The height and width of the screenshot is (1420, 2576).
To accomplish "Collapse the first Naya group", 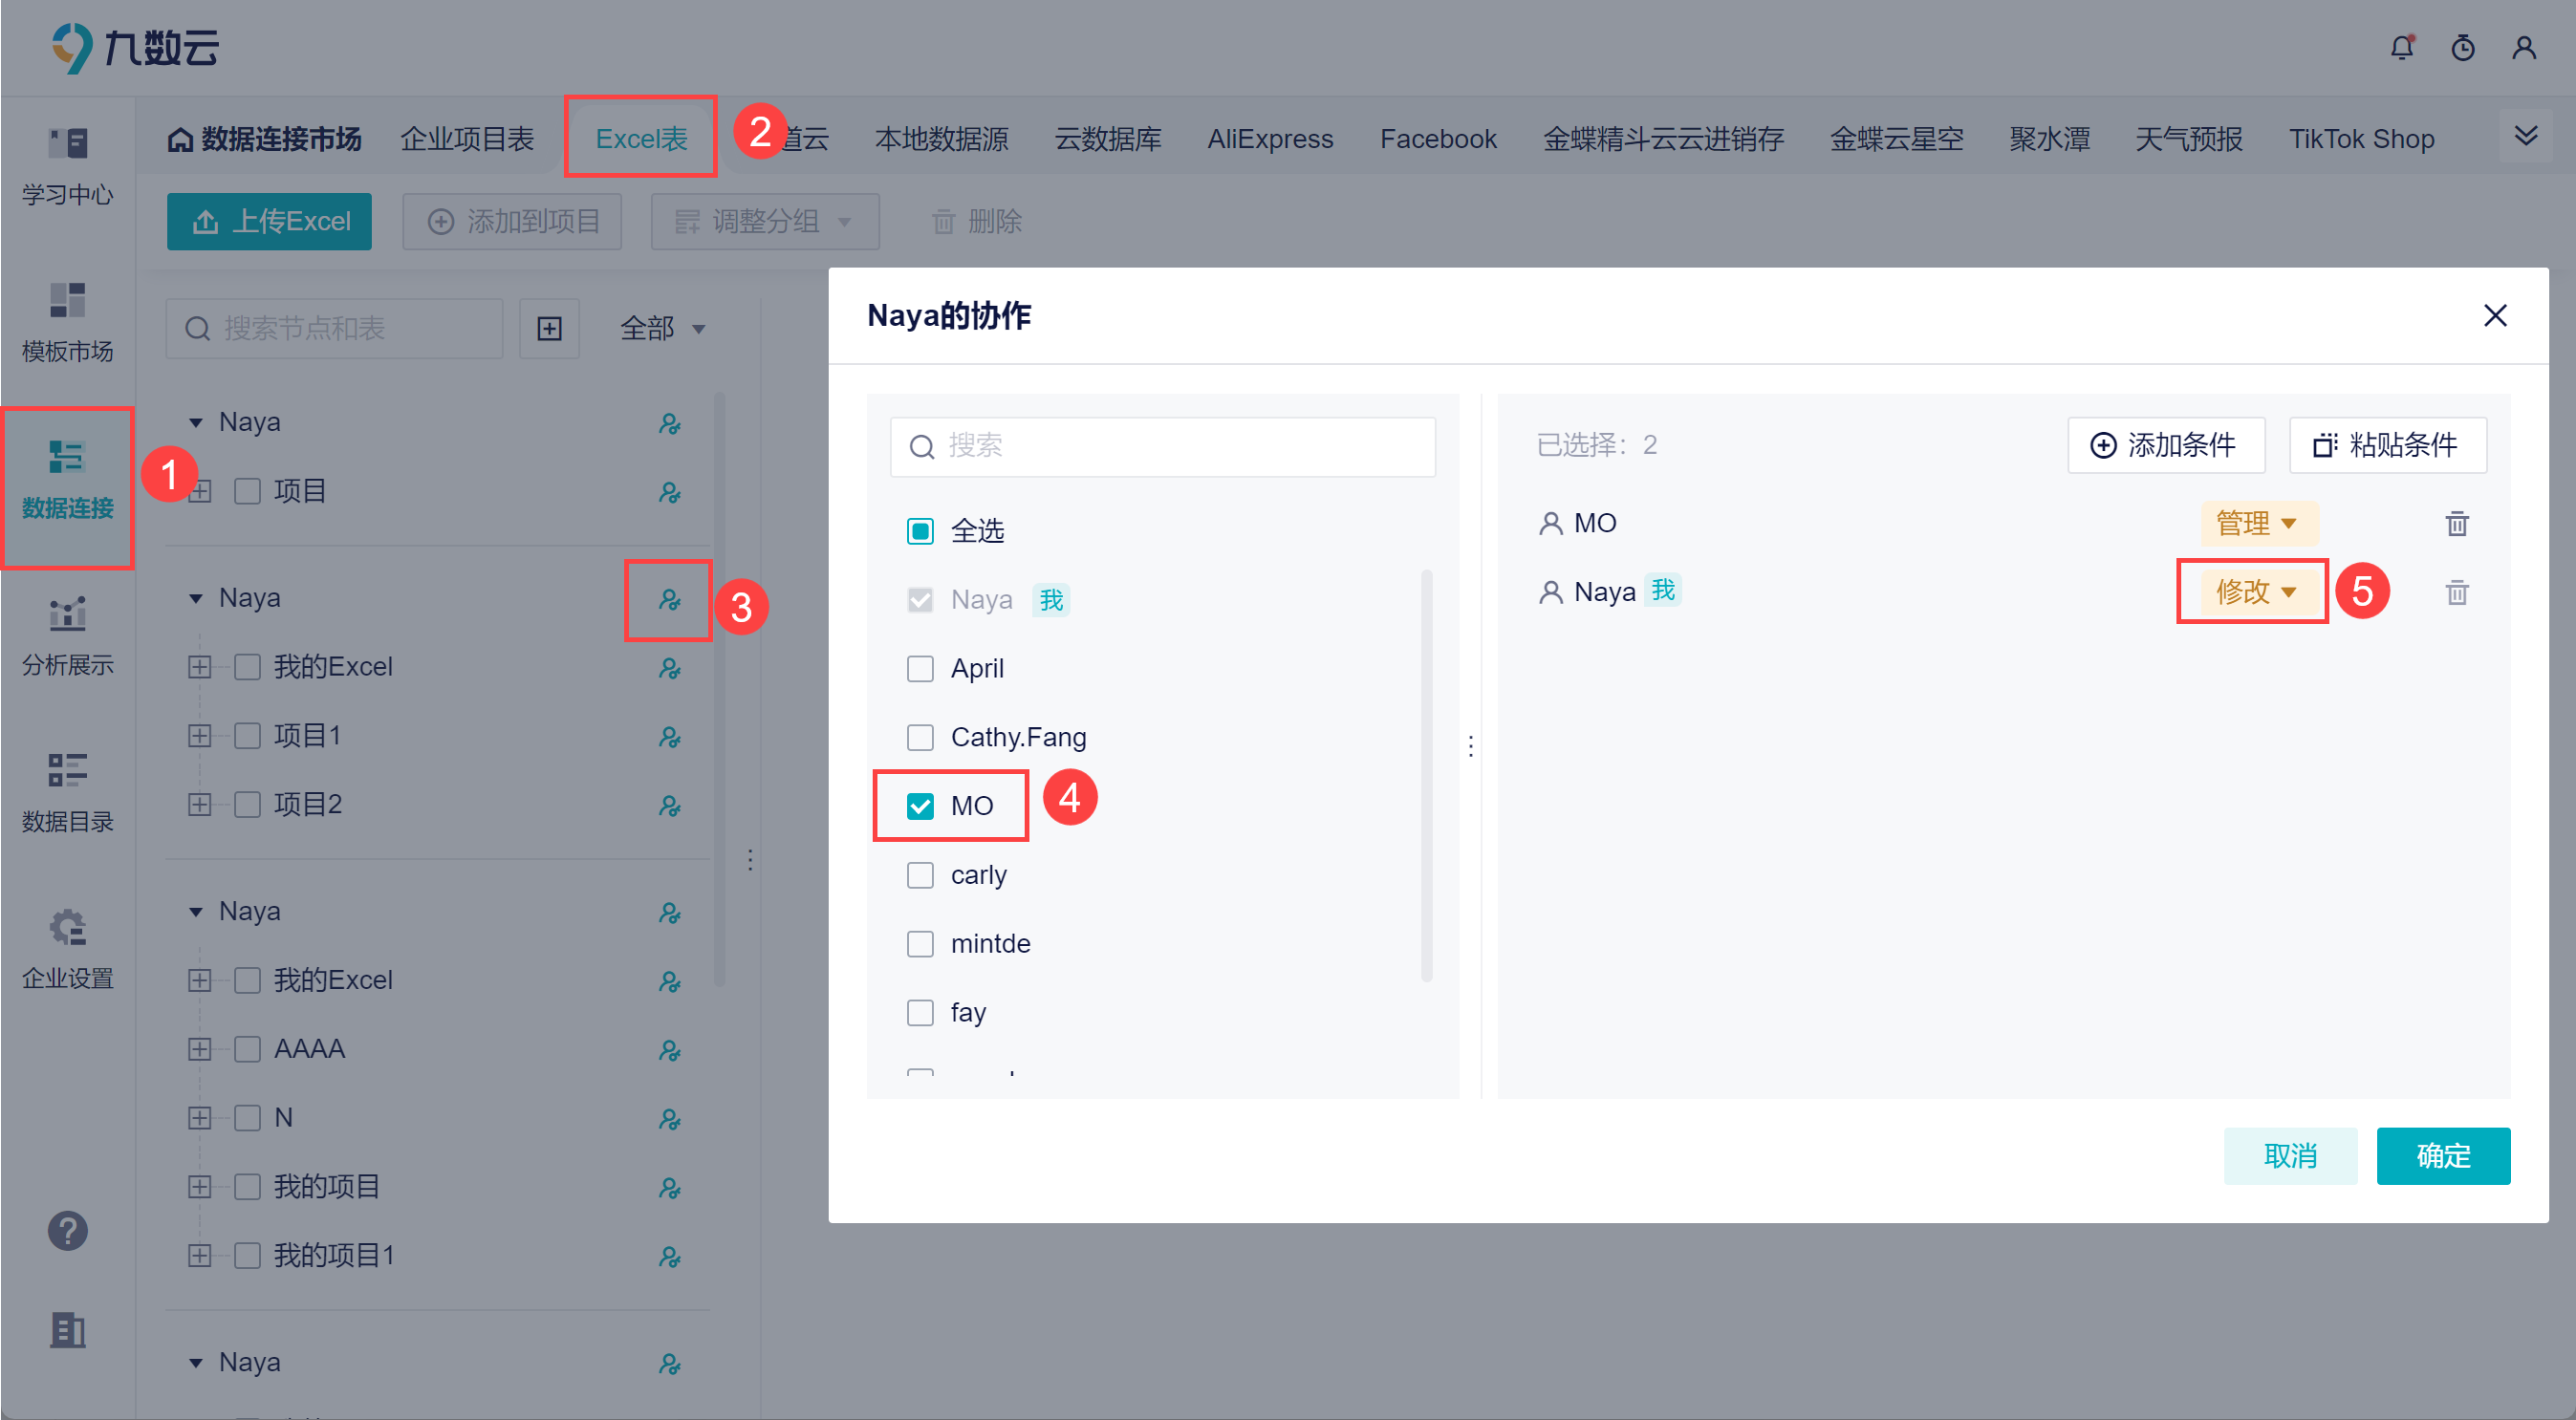I will 196,423.
